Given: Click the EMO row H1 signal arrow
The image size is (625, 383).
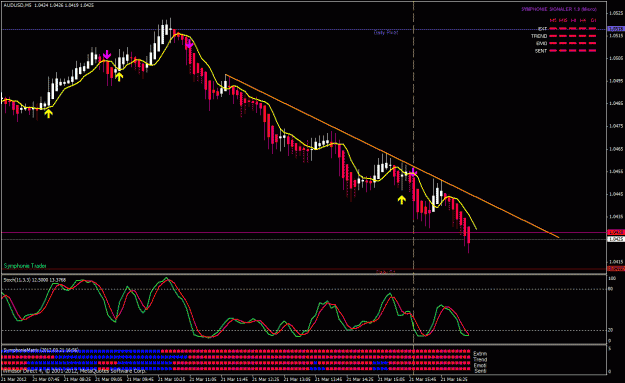Looking at the screenshot, I should [572, 43].
